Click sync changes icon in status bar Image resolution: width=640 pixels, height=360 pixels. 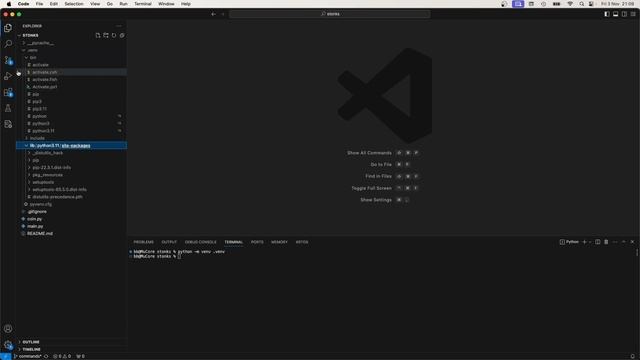tap(46, 356)
